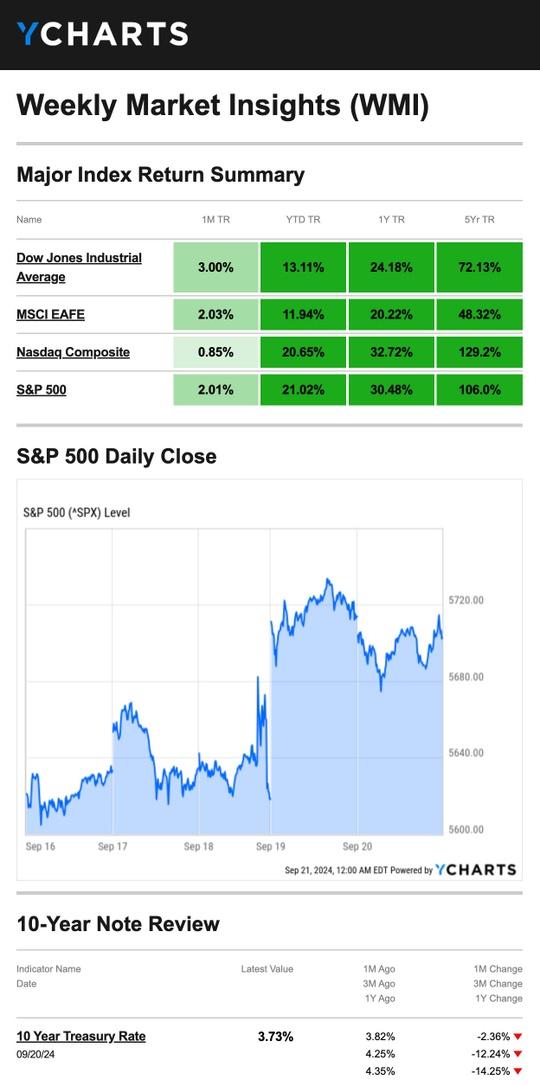This screenshot has width=540, height=1086.
Task: Click the MSCI EAFE 1Y TR 20.22% cell
Action: coord(391,314)
